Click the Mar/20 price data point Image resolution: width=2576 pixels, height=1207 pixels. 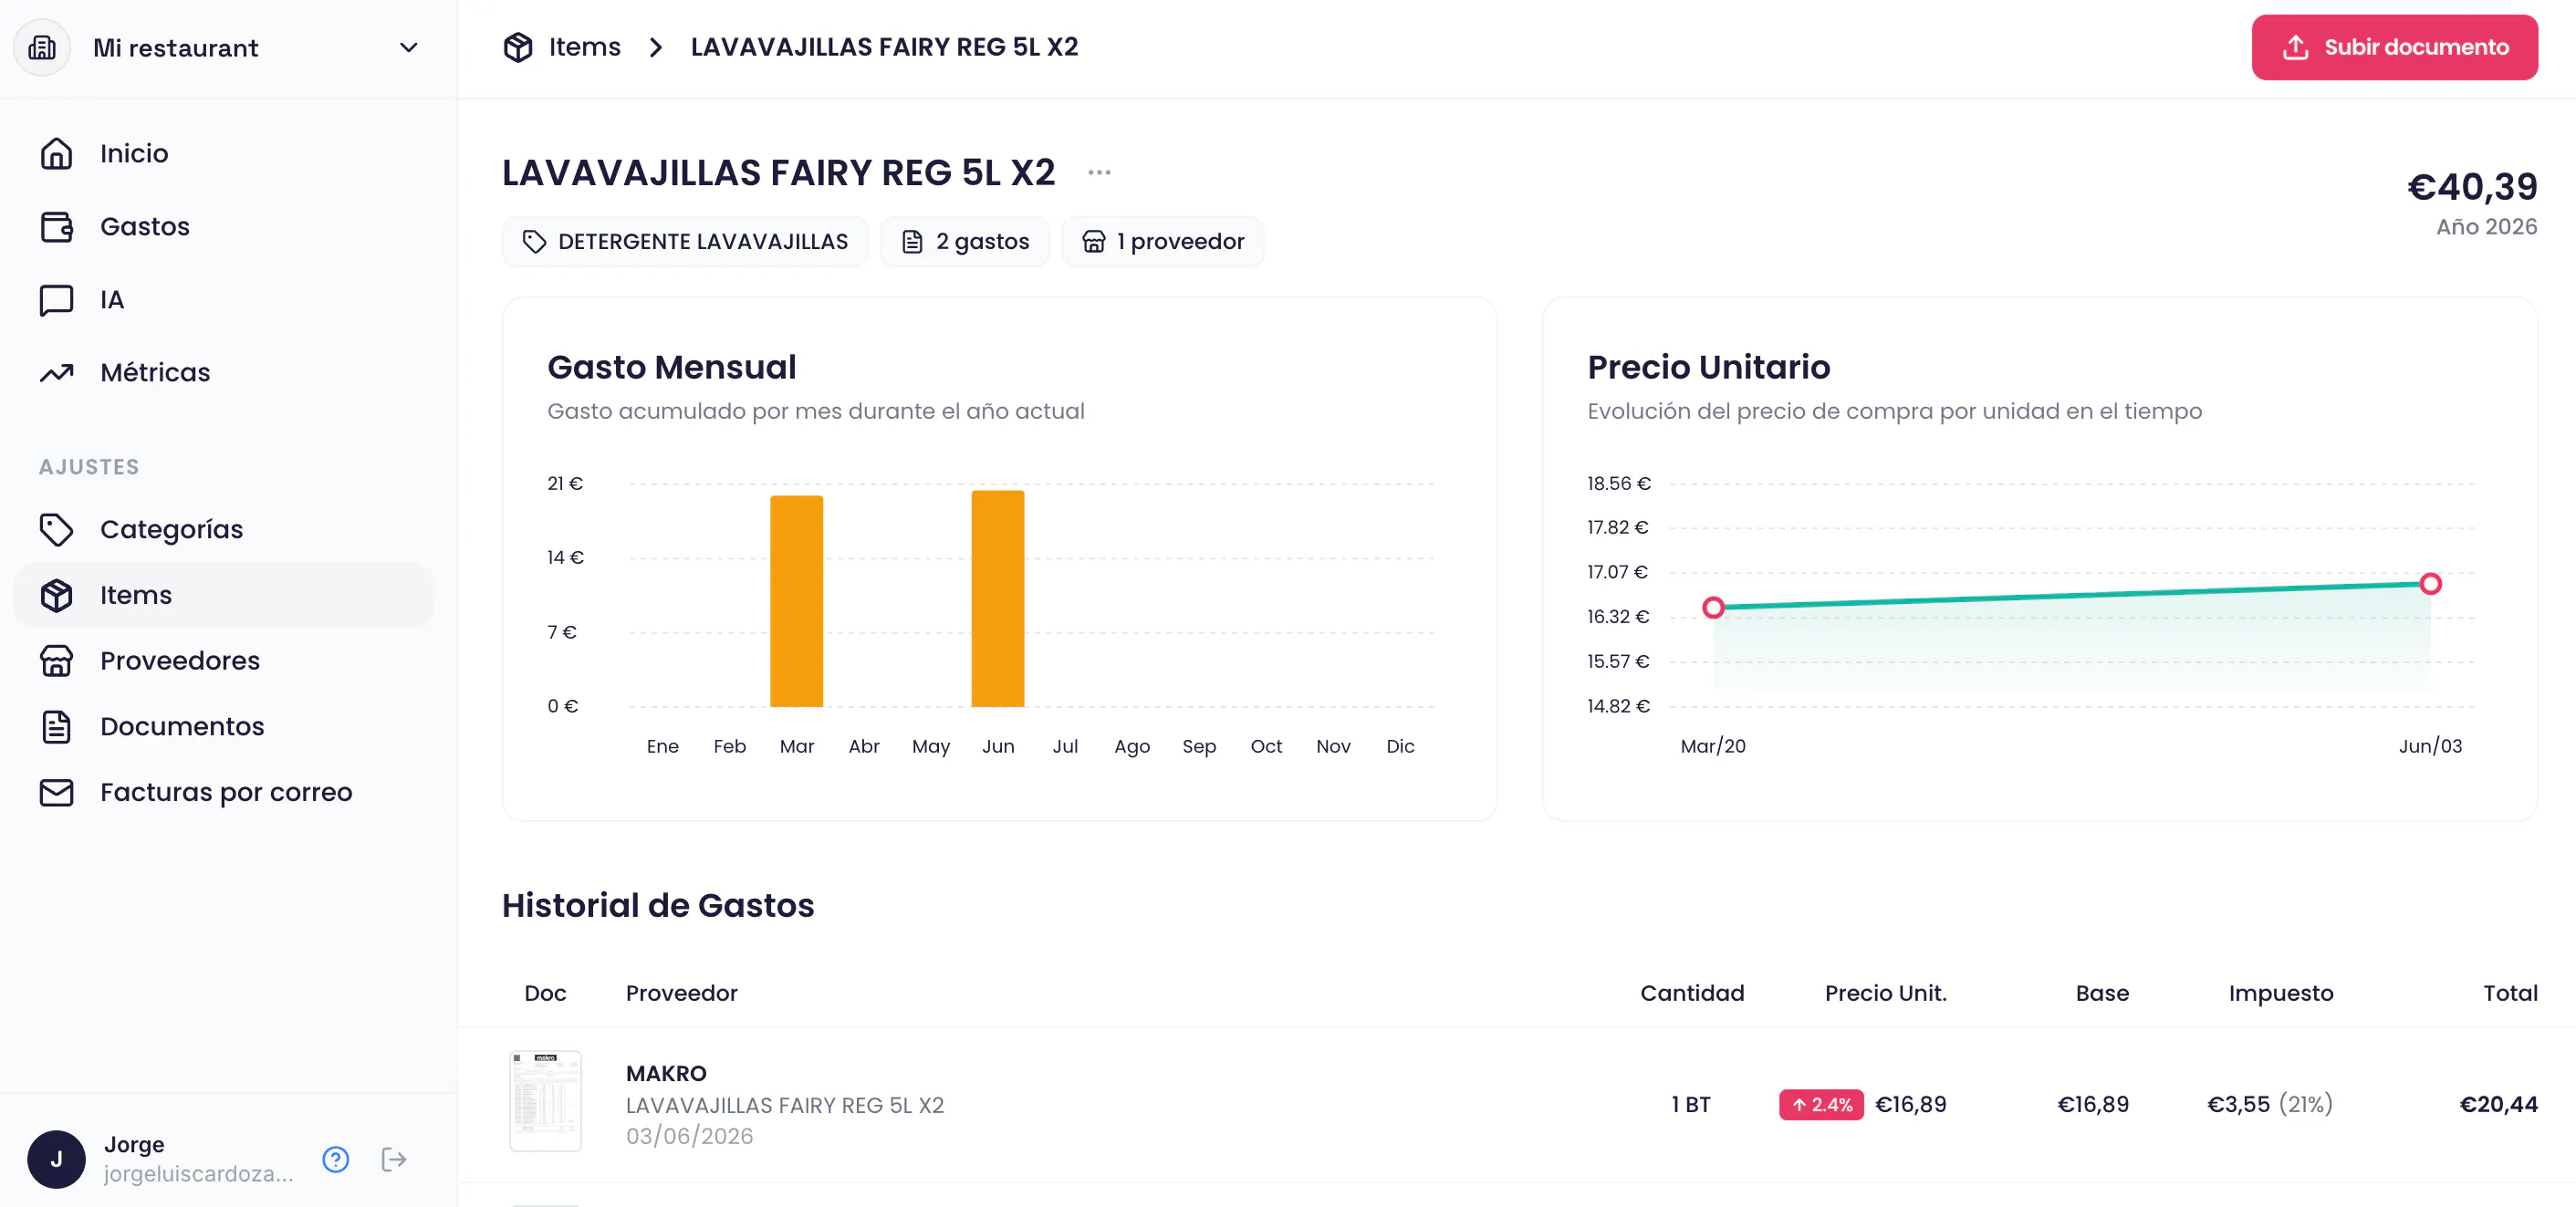pyautogui.click(x=1713, y=607)
